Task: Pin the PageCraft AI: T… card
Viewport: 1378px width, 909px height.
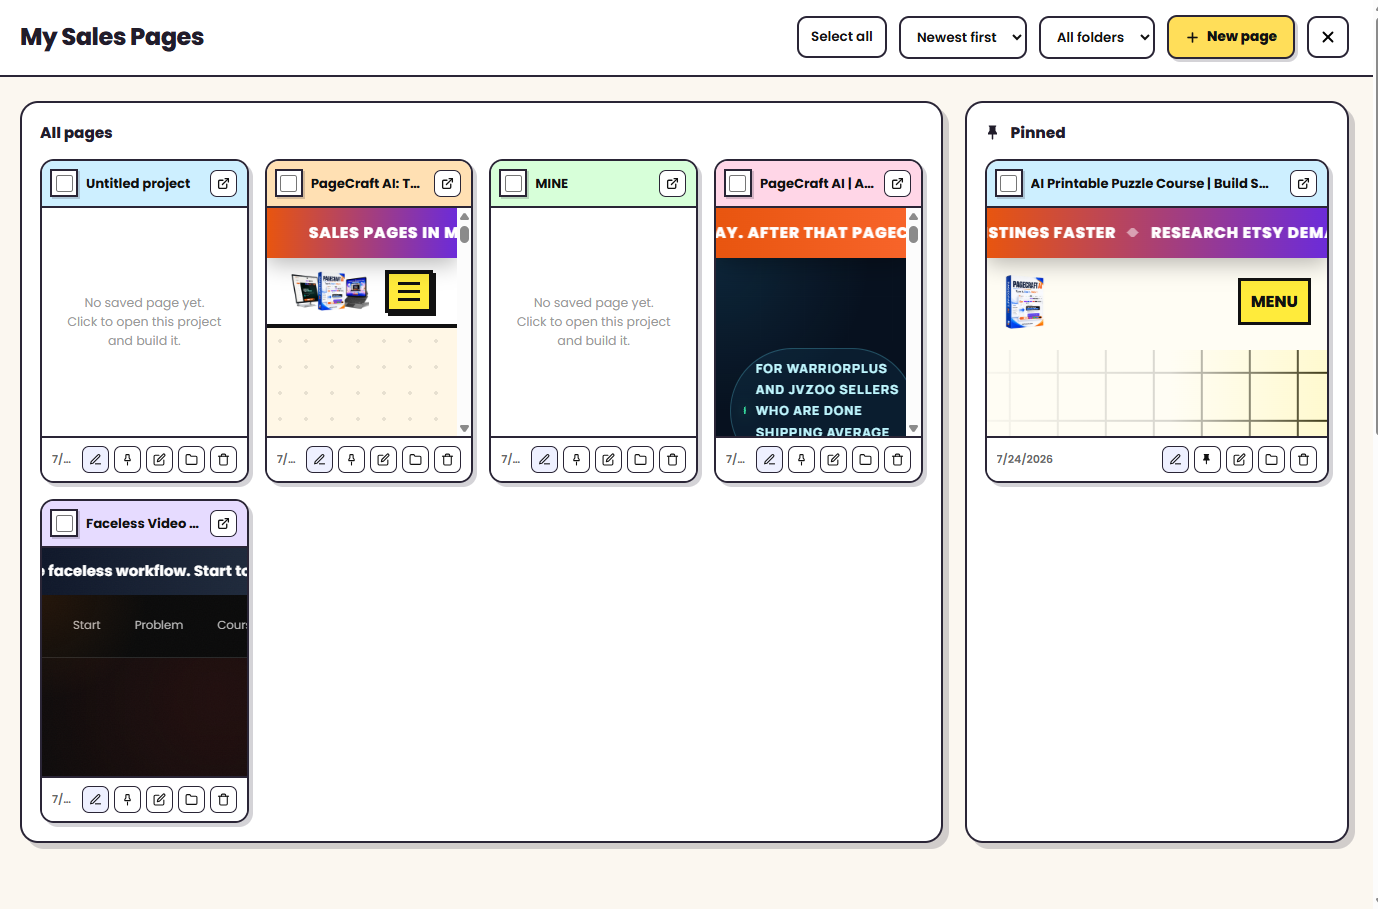Action: 351,460
